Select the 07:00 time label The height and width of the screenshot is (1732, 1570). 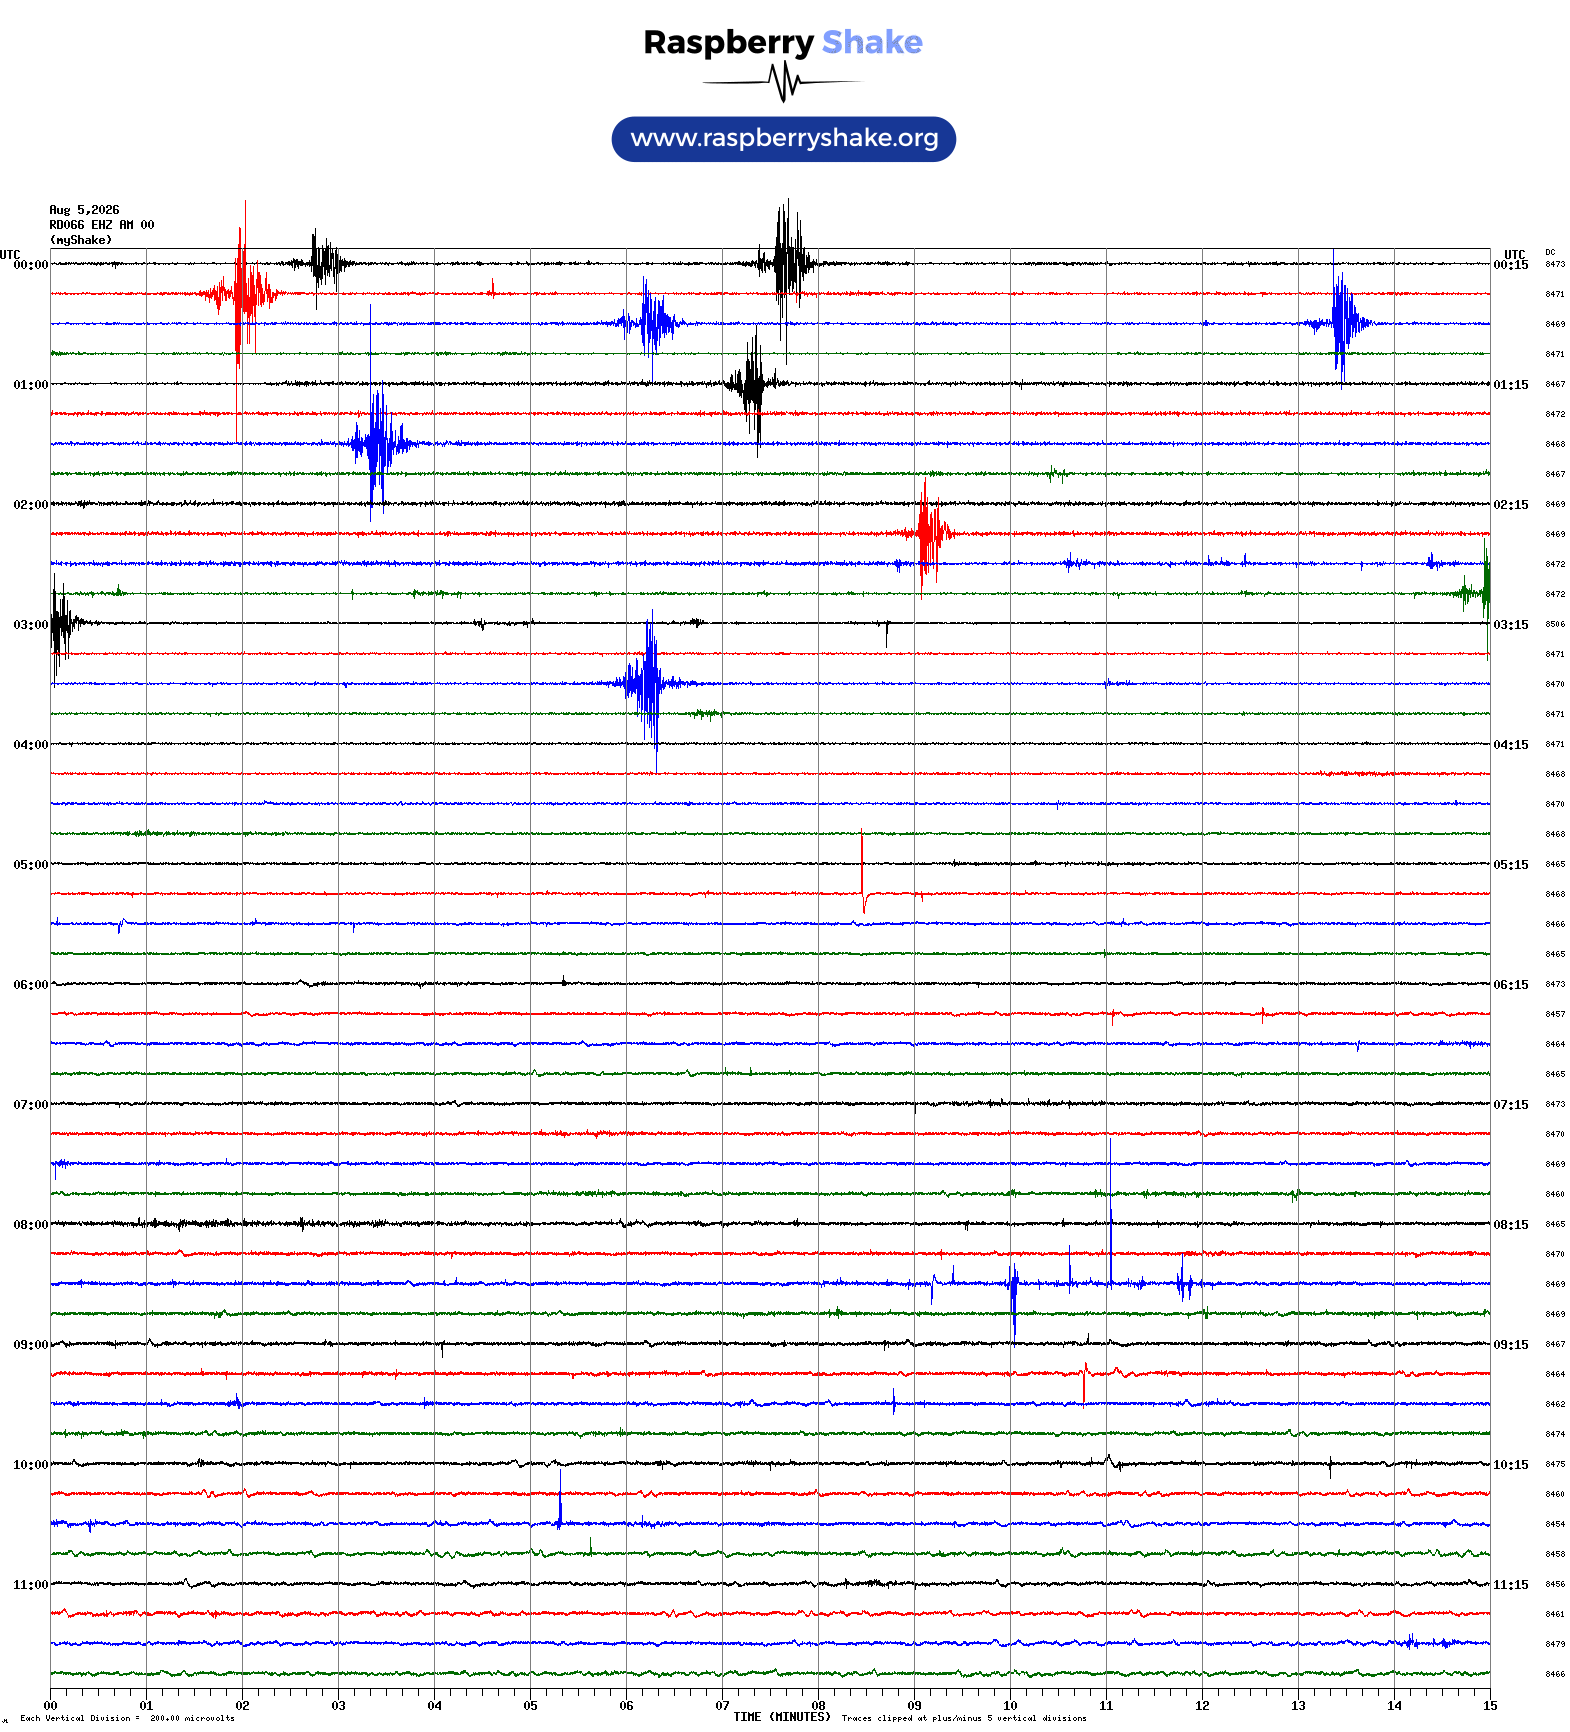[31, 1105]
